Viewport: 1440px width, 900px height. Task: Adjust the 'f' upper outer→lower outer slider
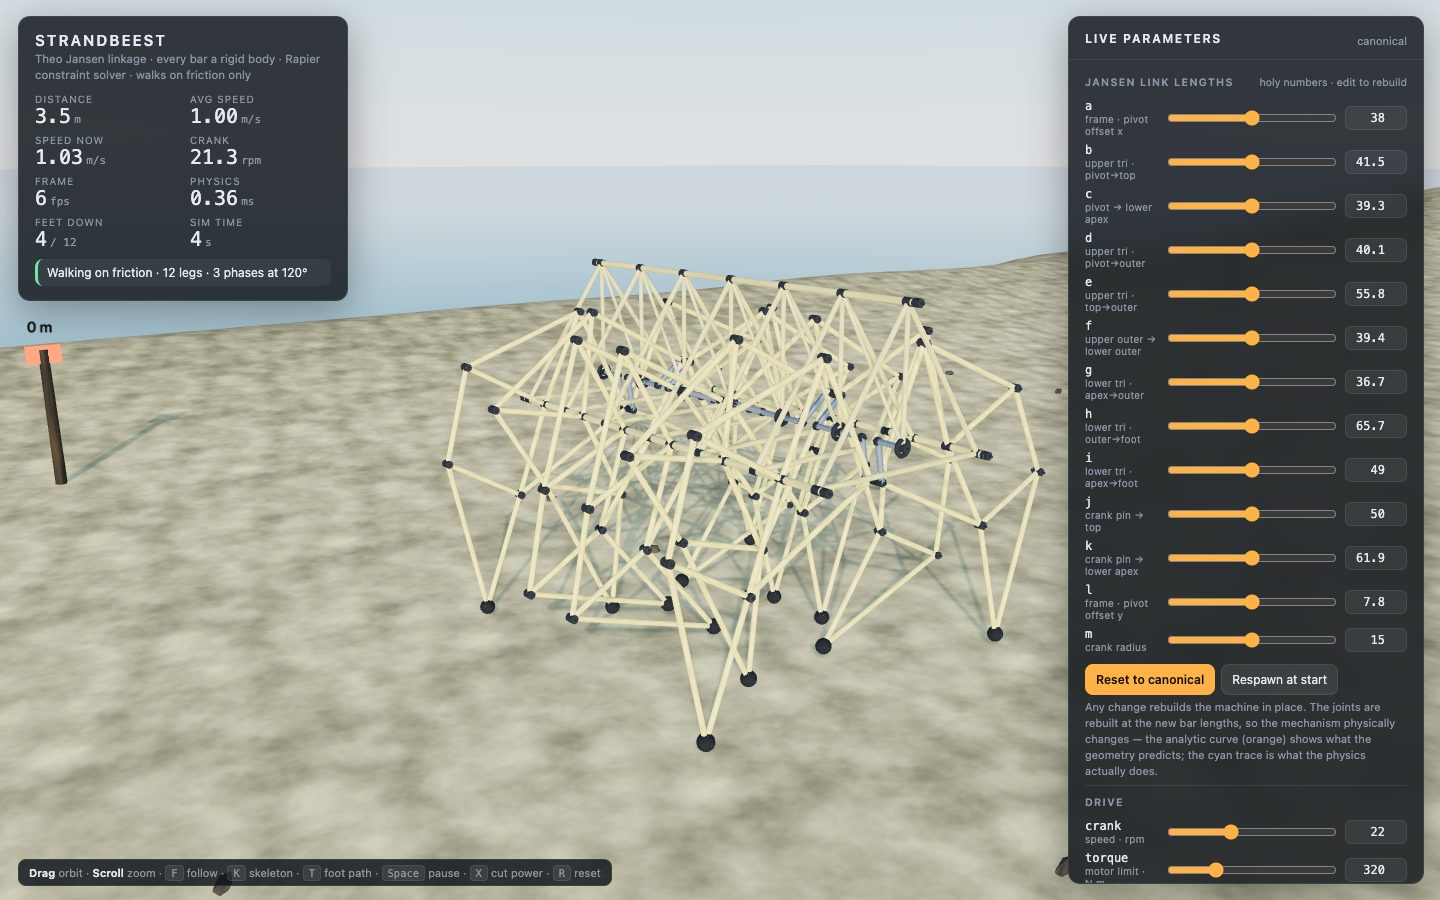[x=1252, y=338]
